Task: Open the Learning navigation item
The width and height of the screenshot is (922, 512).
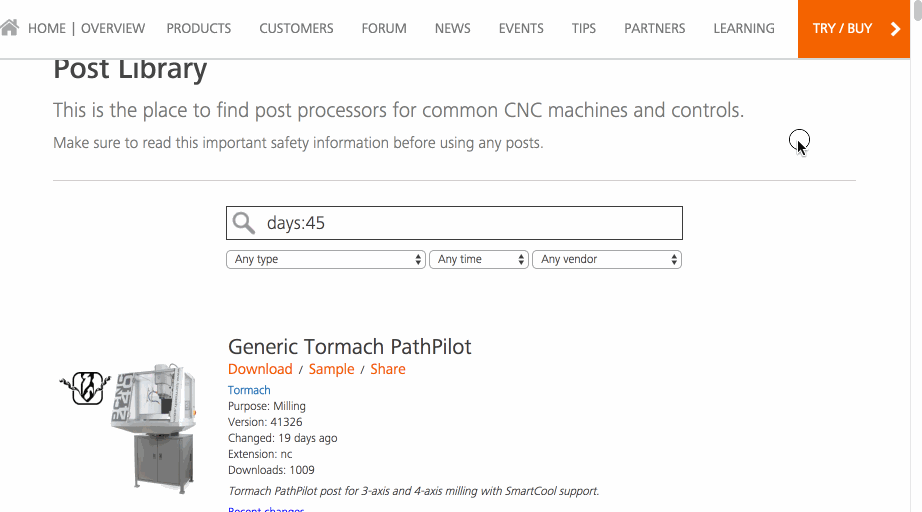Action: (744, 28)
